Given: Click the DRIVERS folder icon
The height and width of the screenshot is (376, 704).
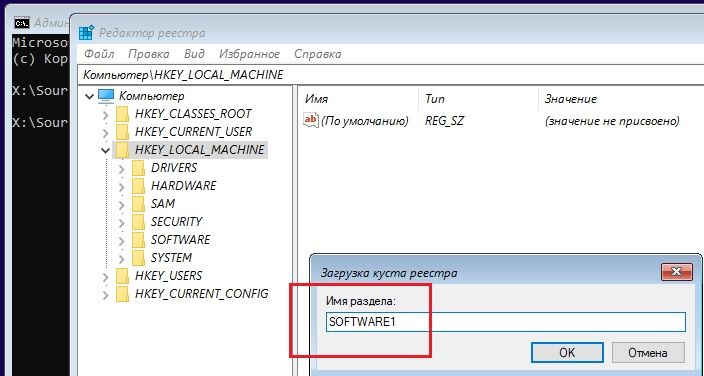Looking at the screenshot, I should pyautogui.click(x=139, y=168).
